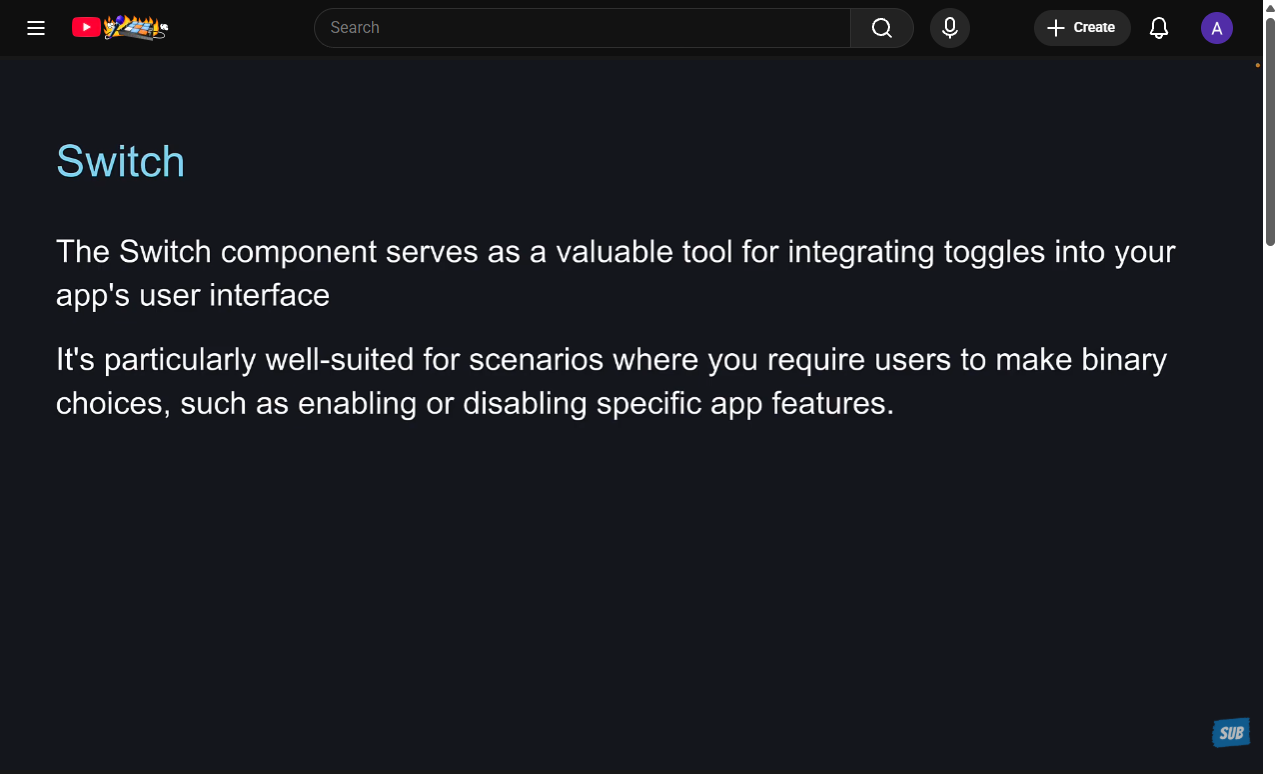Open the notifications bell
1278x774 pixels.
(1159, 28)
